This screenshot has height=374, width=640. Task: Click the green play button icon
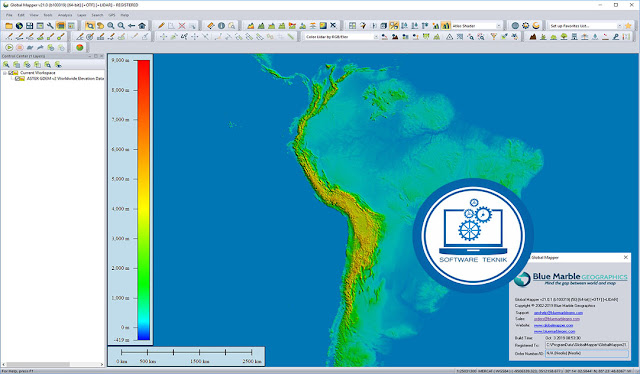(x=9, y=47)
